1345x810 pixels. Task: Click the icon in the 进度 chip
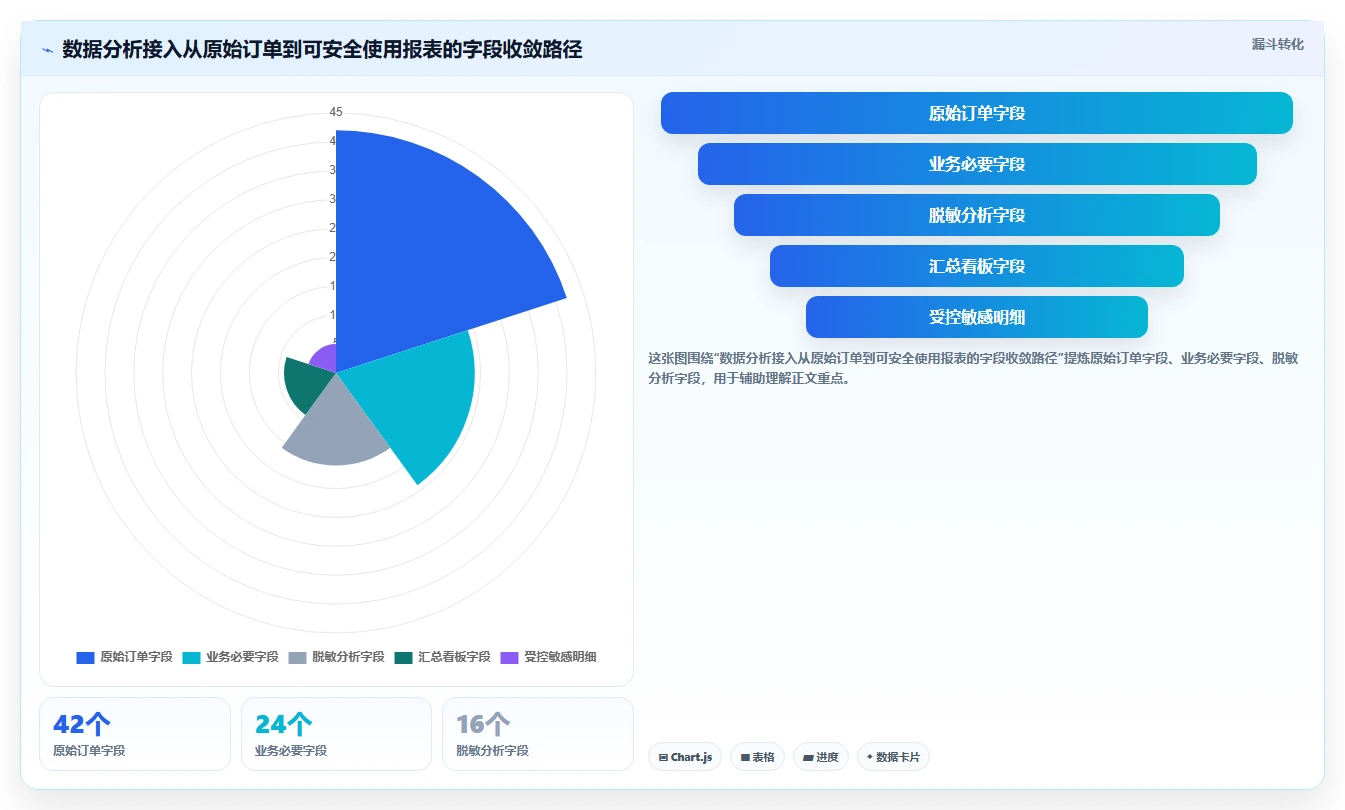click(808, 758)
